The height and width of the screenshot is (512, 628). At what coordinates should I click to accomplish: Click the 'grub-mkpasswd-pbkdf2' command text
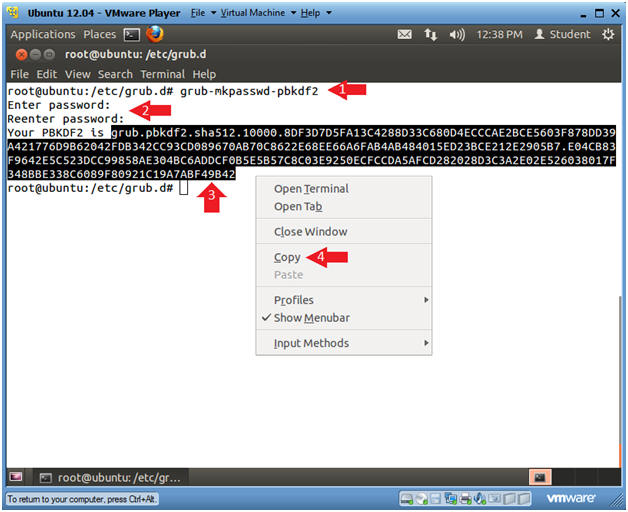(x=249, y=91)
